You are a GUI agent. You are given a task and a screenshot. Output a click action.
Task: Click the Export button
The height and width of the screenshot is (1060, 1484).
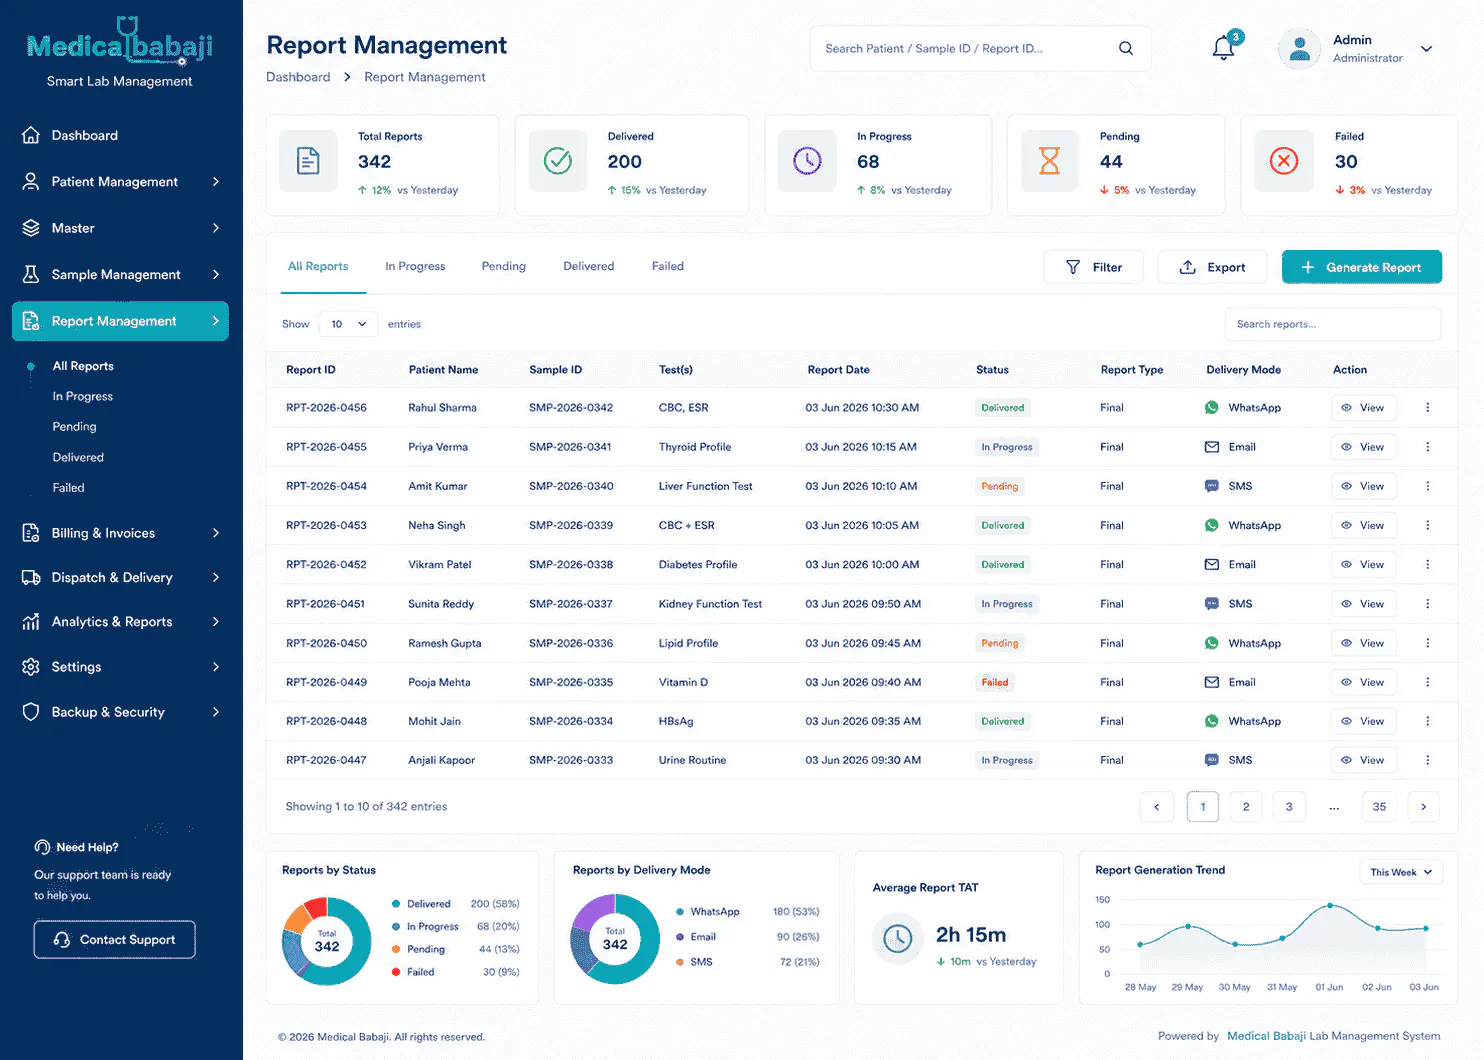tap(1212, 267)
